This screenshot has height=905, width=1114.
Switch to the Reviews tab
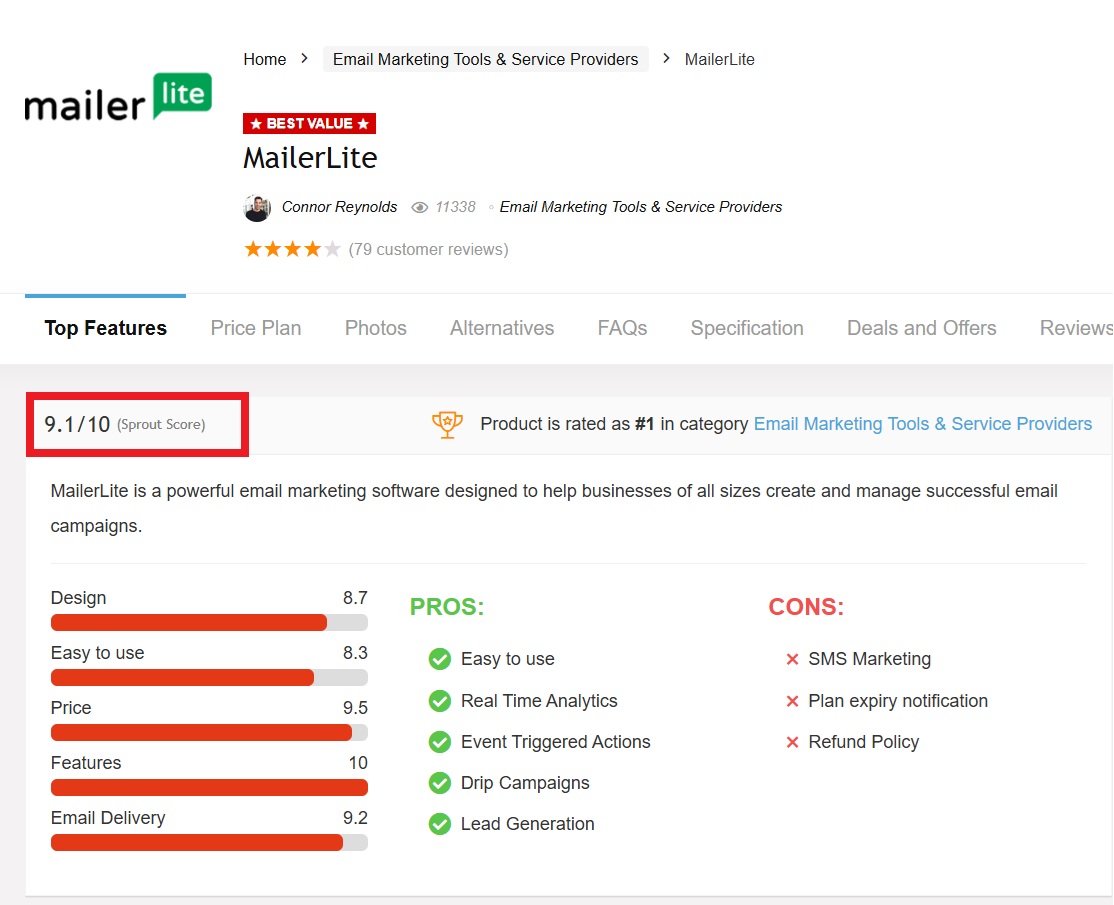tap(1076, 328)
